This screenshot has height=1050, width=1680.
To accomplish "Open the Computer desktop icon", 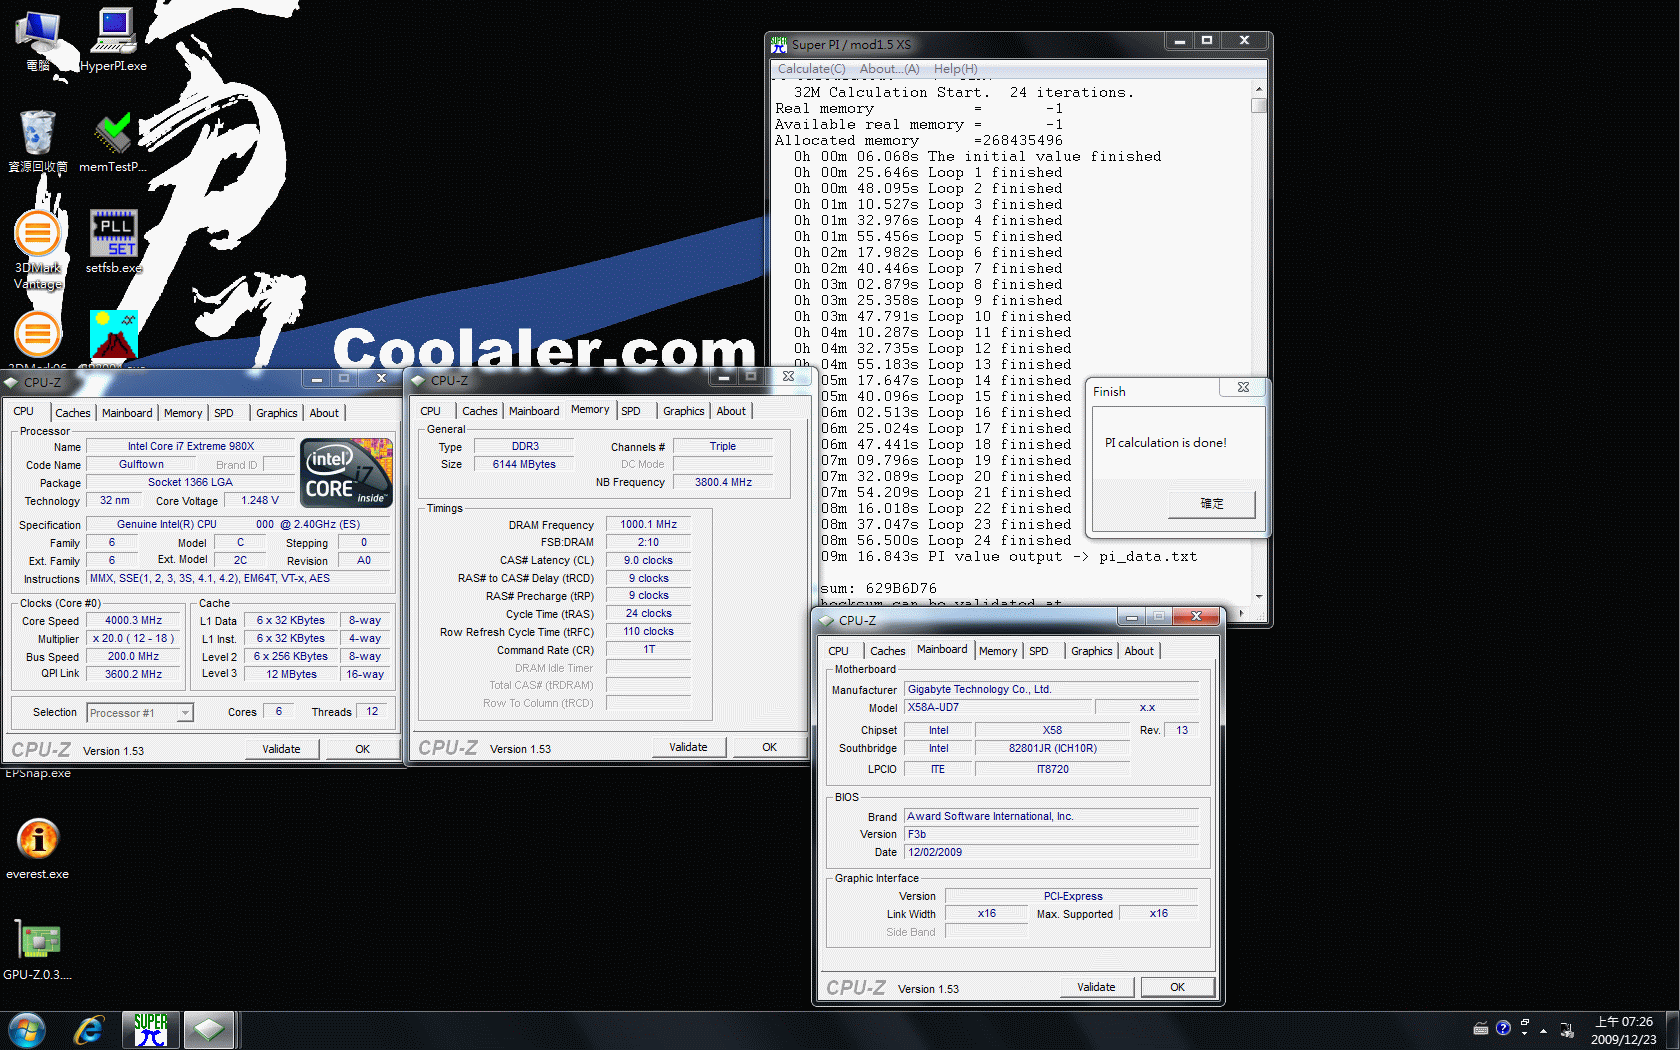I will (38, 39).
